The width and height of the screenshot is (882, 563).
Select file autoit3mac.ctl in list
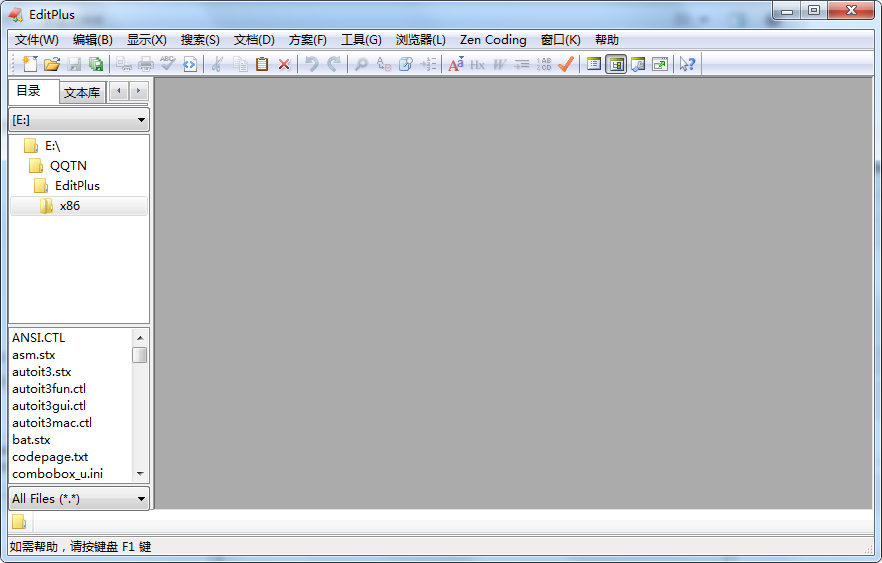pos(52,422)
